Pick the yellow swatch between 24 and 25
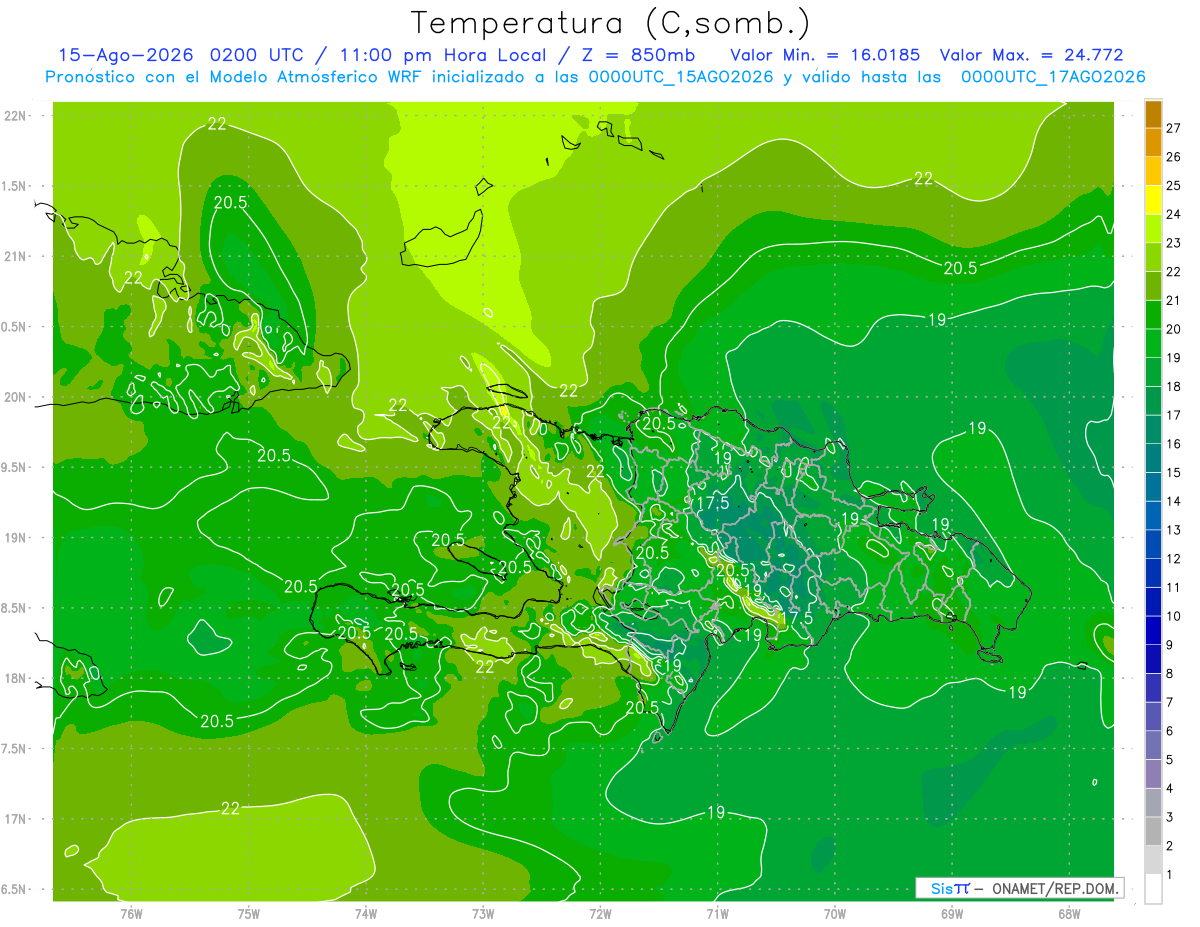The width and height of the screenshot is (1200, 927). point(1153,200)
